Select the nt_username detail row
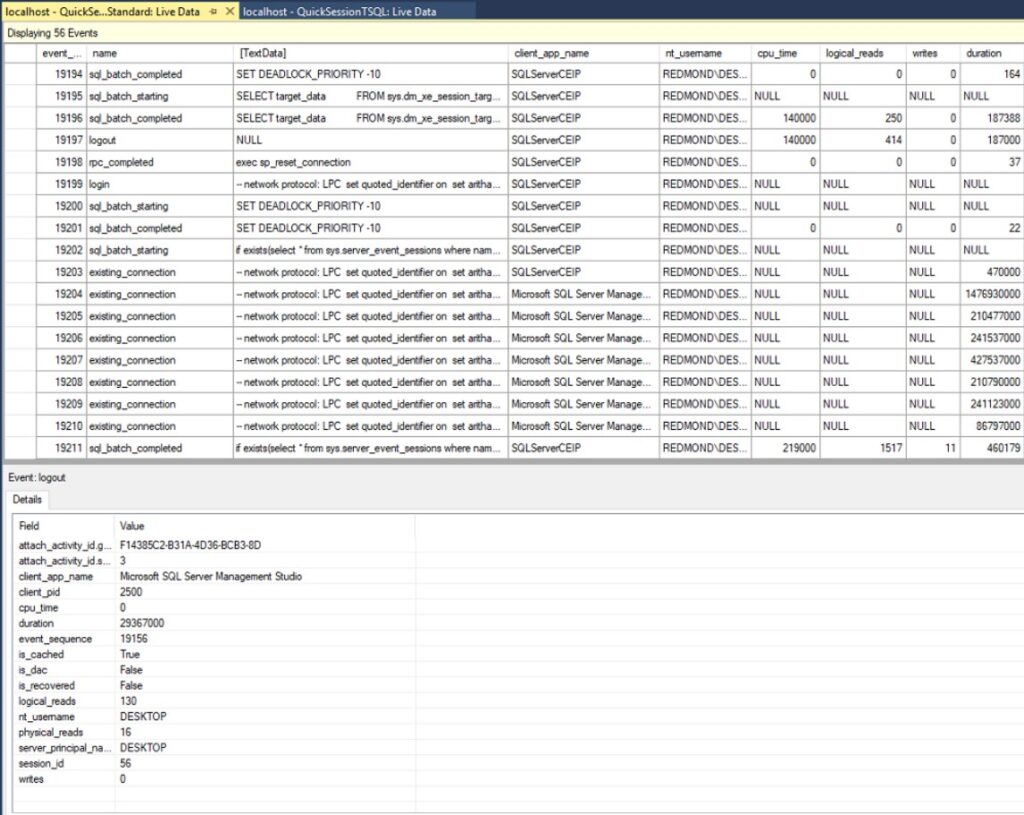The height and width of the screenshot is (815, 1024). pos(214,717)
